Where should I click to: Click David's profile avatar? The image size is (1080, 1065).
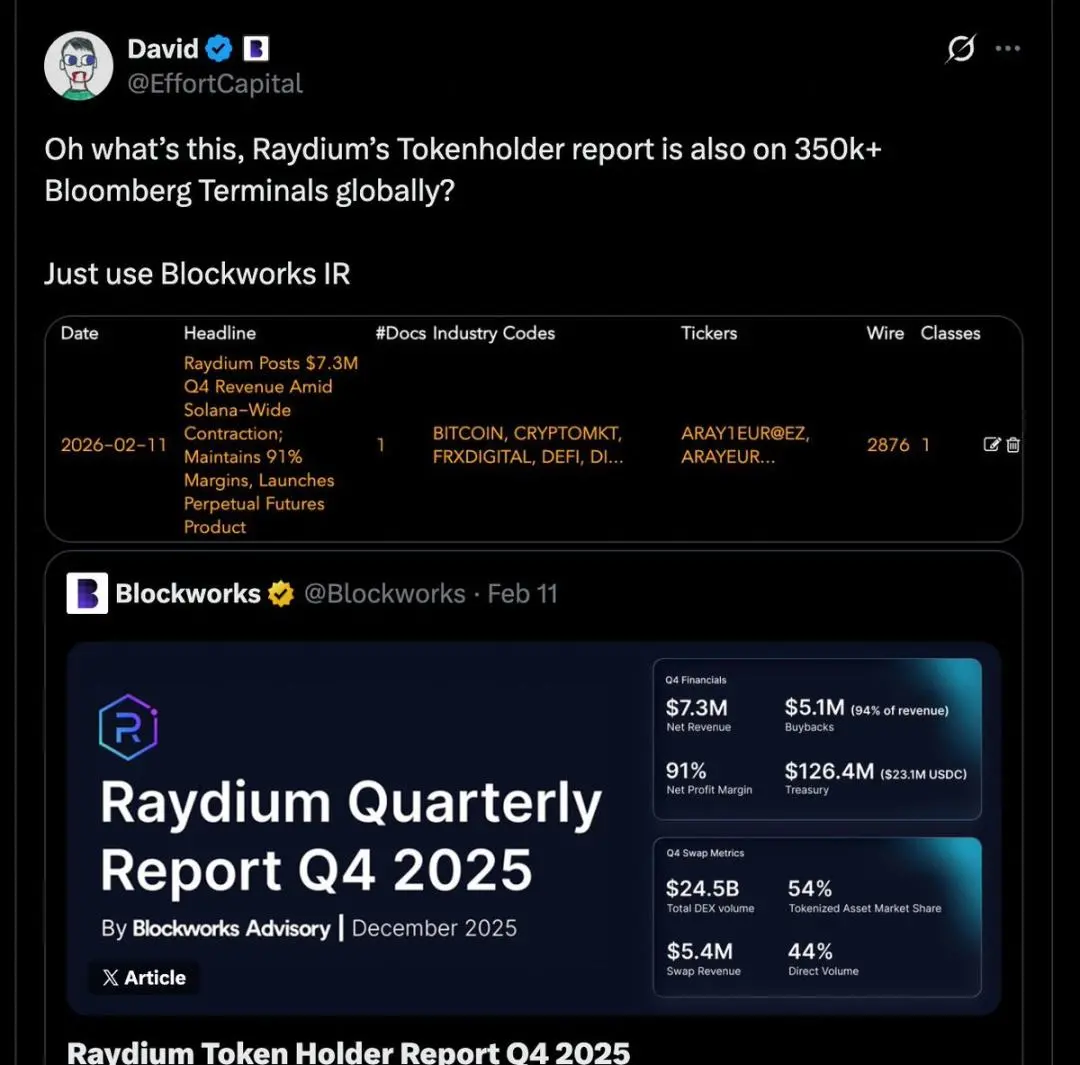pyautogui.click(x=79, y=66)
